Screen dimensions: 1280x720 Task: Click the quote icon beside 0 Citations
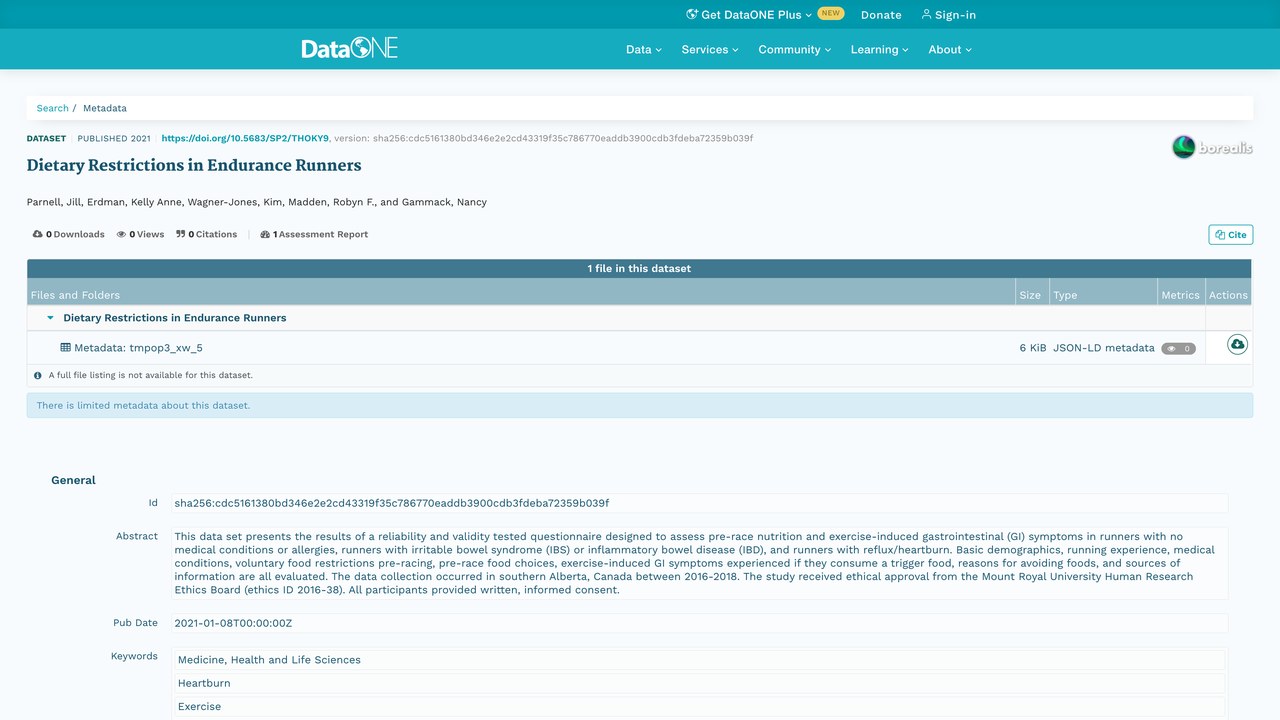pos(181,234)
